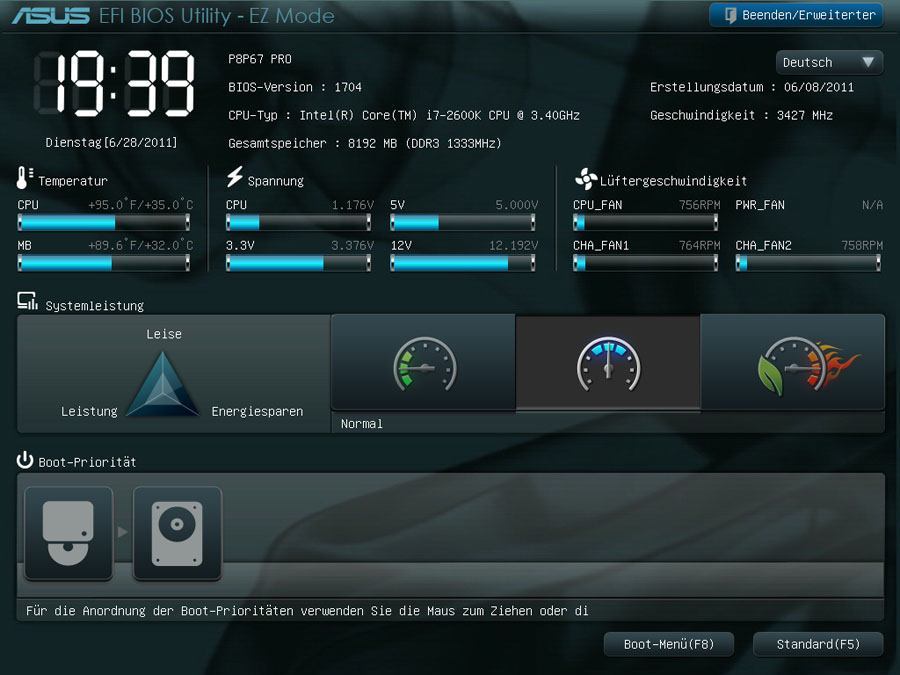
Task: Click the CPU_FAN speed bar
Action: pyautogui.click(x=646, y=222)
